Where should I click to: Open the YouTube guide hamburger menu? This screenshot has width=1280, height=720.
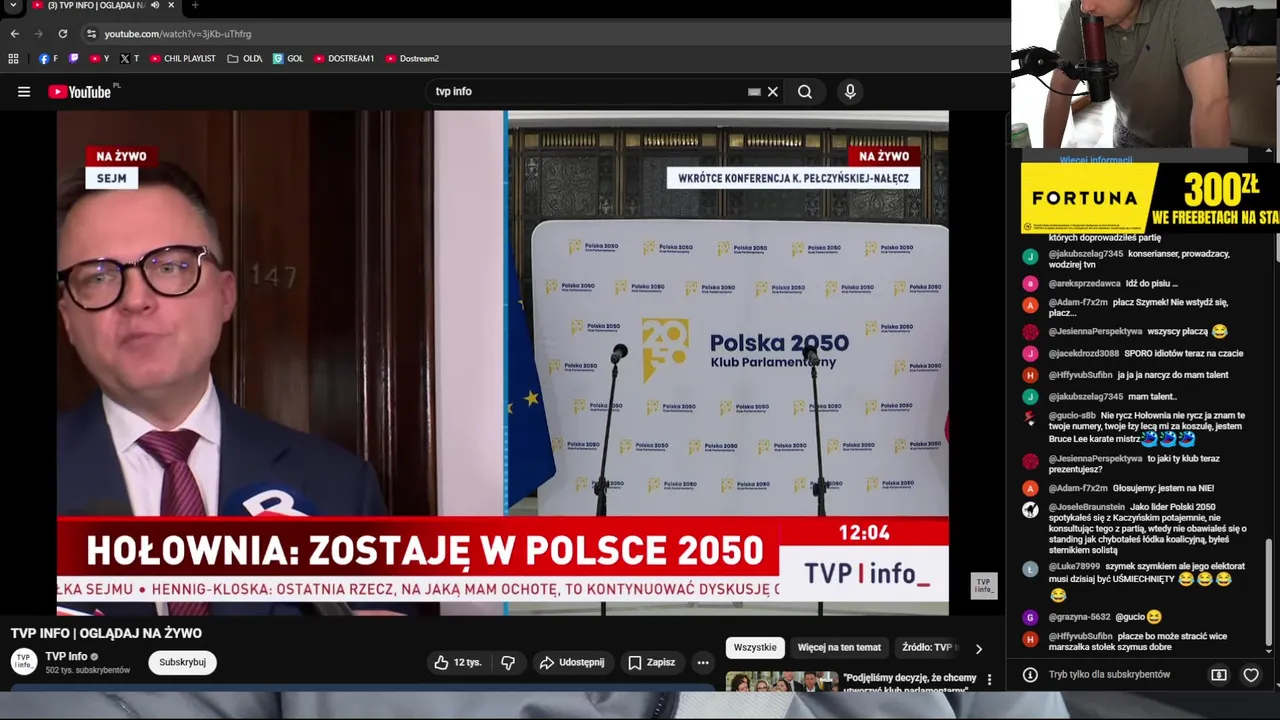click(x=24, y=92)
